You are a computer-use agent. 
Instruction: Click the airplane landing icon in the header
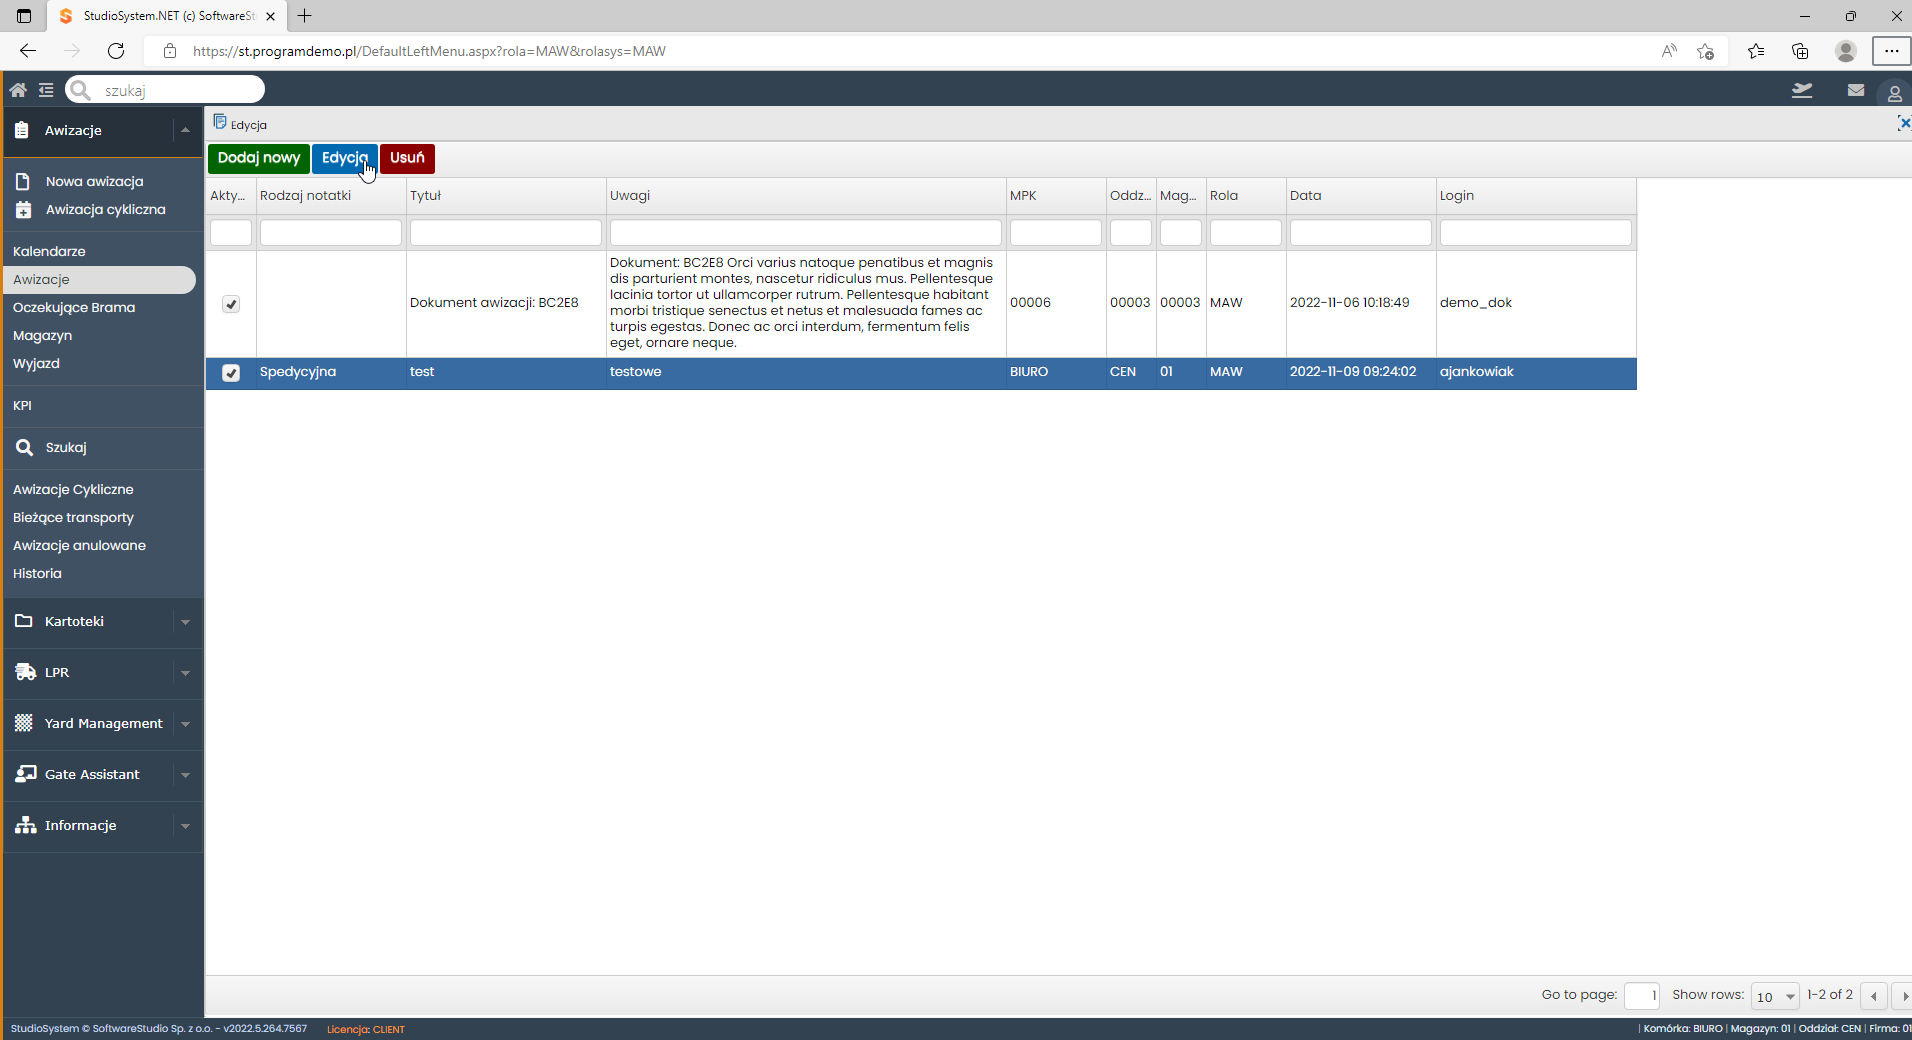pyautogui.click(x=1802, y=90)
